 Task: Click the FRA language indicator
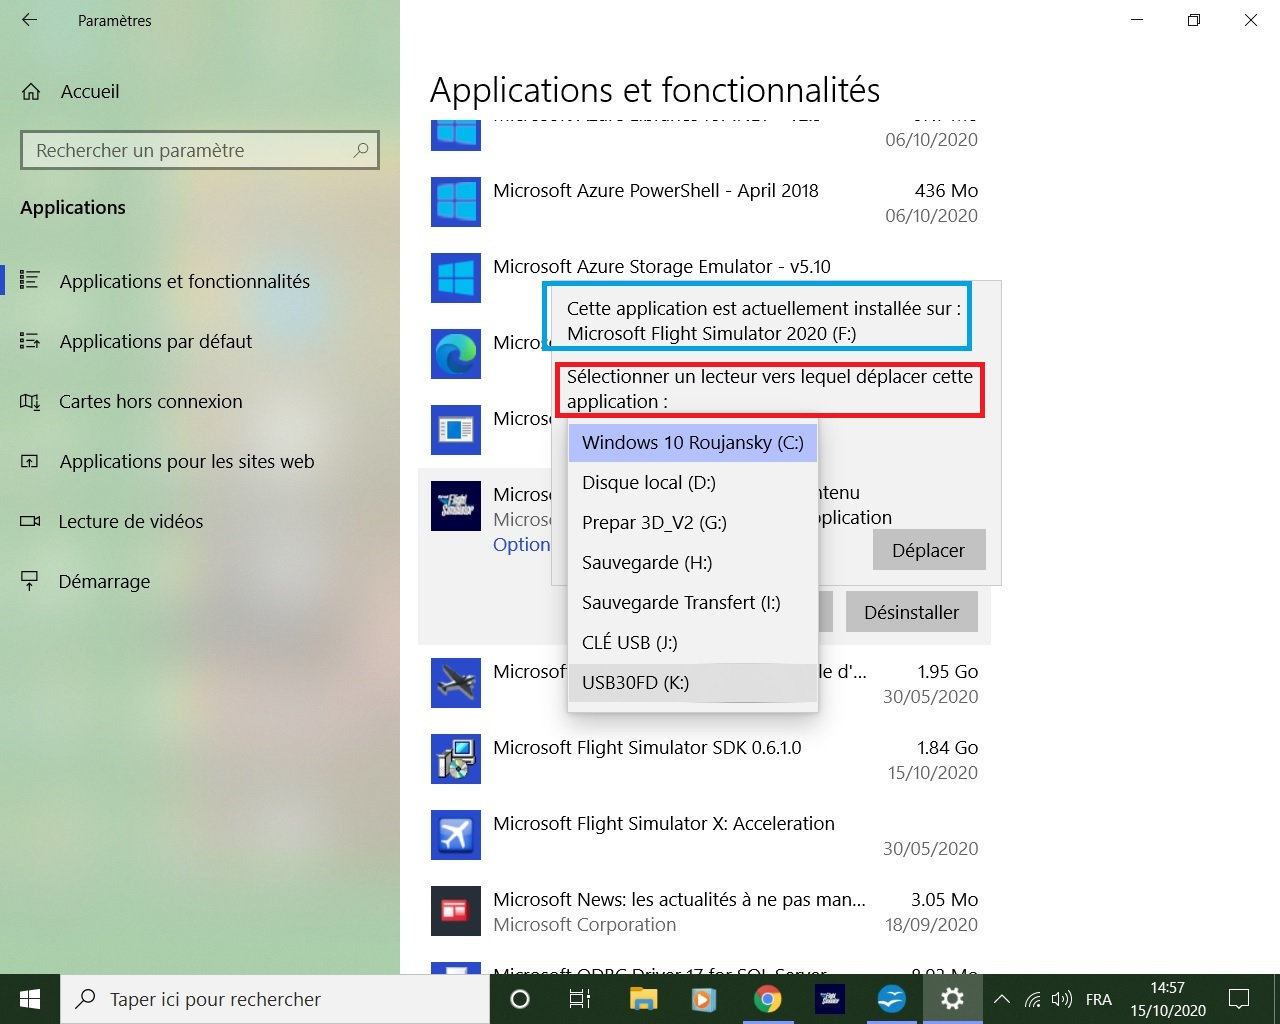(x=1098, y=999)
